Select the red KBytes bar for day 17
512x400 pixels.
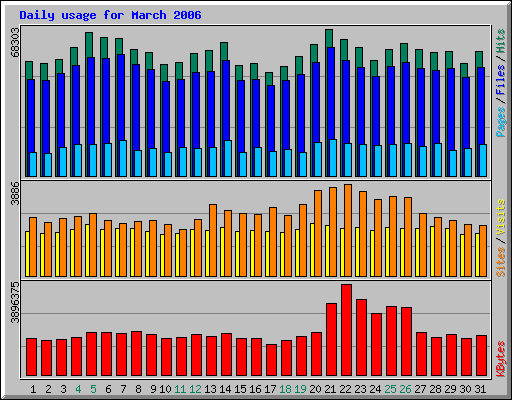click(271, 360)
